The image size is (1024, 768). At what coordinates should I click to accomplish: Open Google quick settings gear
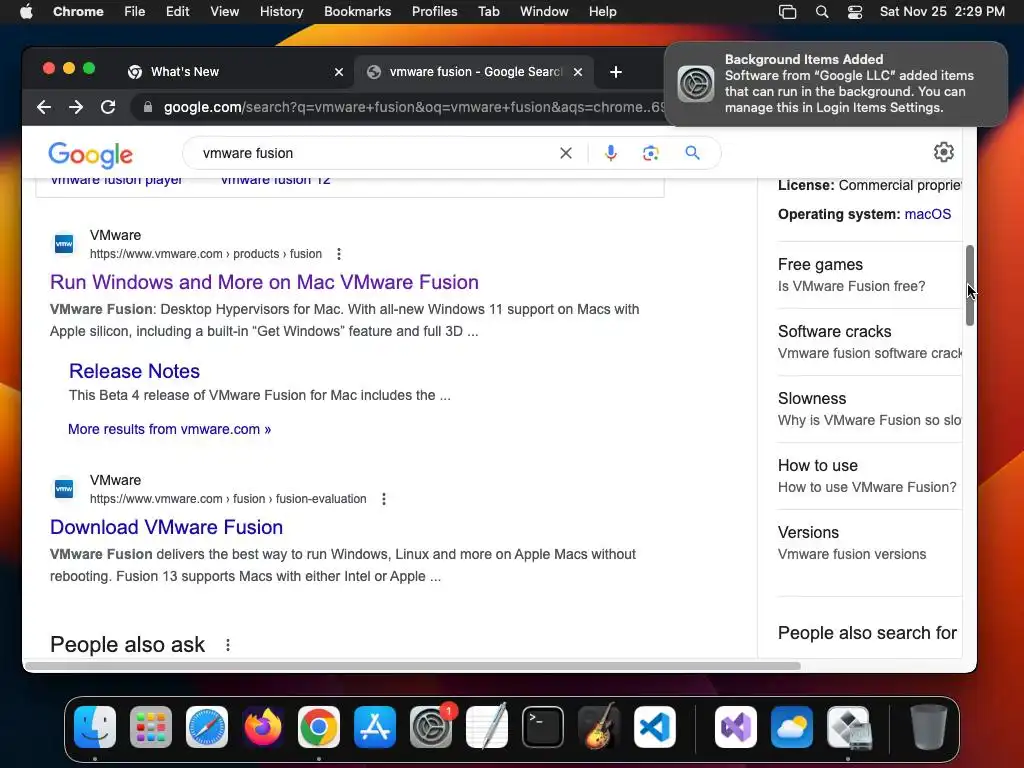click(944, 152)
